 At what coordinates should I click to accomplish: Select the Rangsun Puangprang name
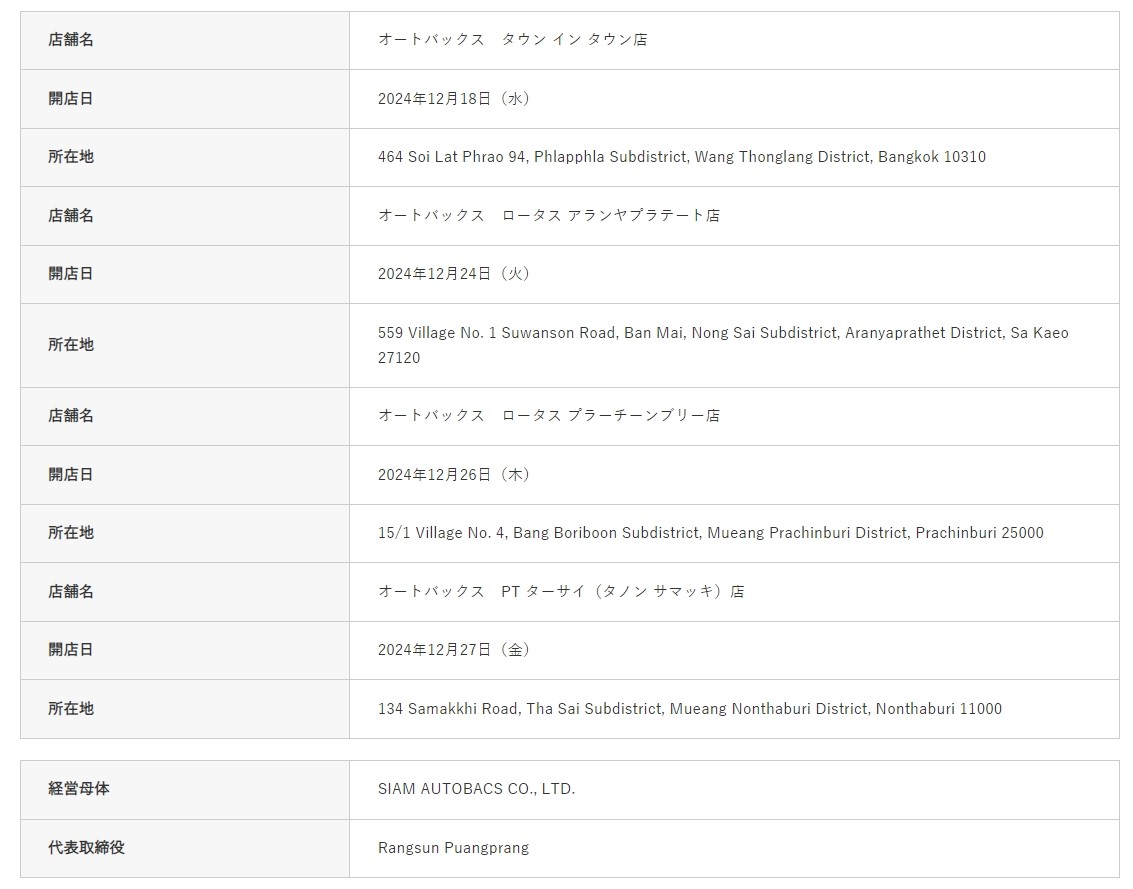453,848
